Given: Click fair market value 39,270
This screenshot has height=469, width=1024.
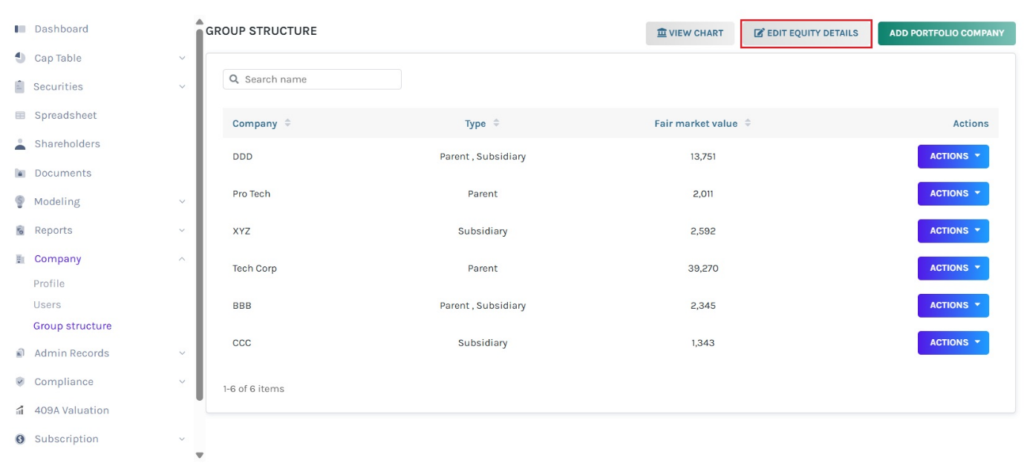Looking at the screenshot, I should point(703,268).
